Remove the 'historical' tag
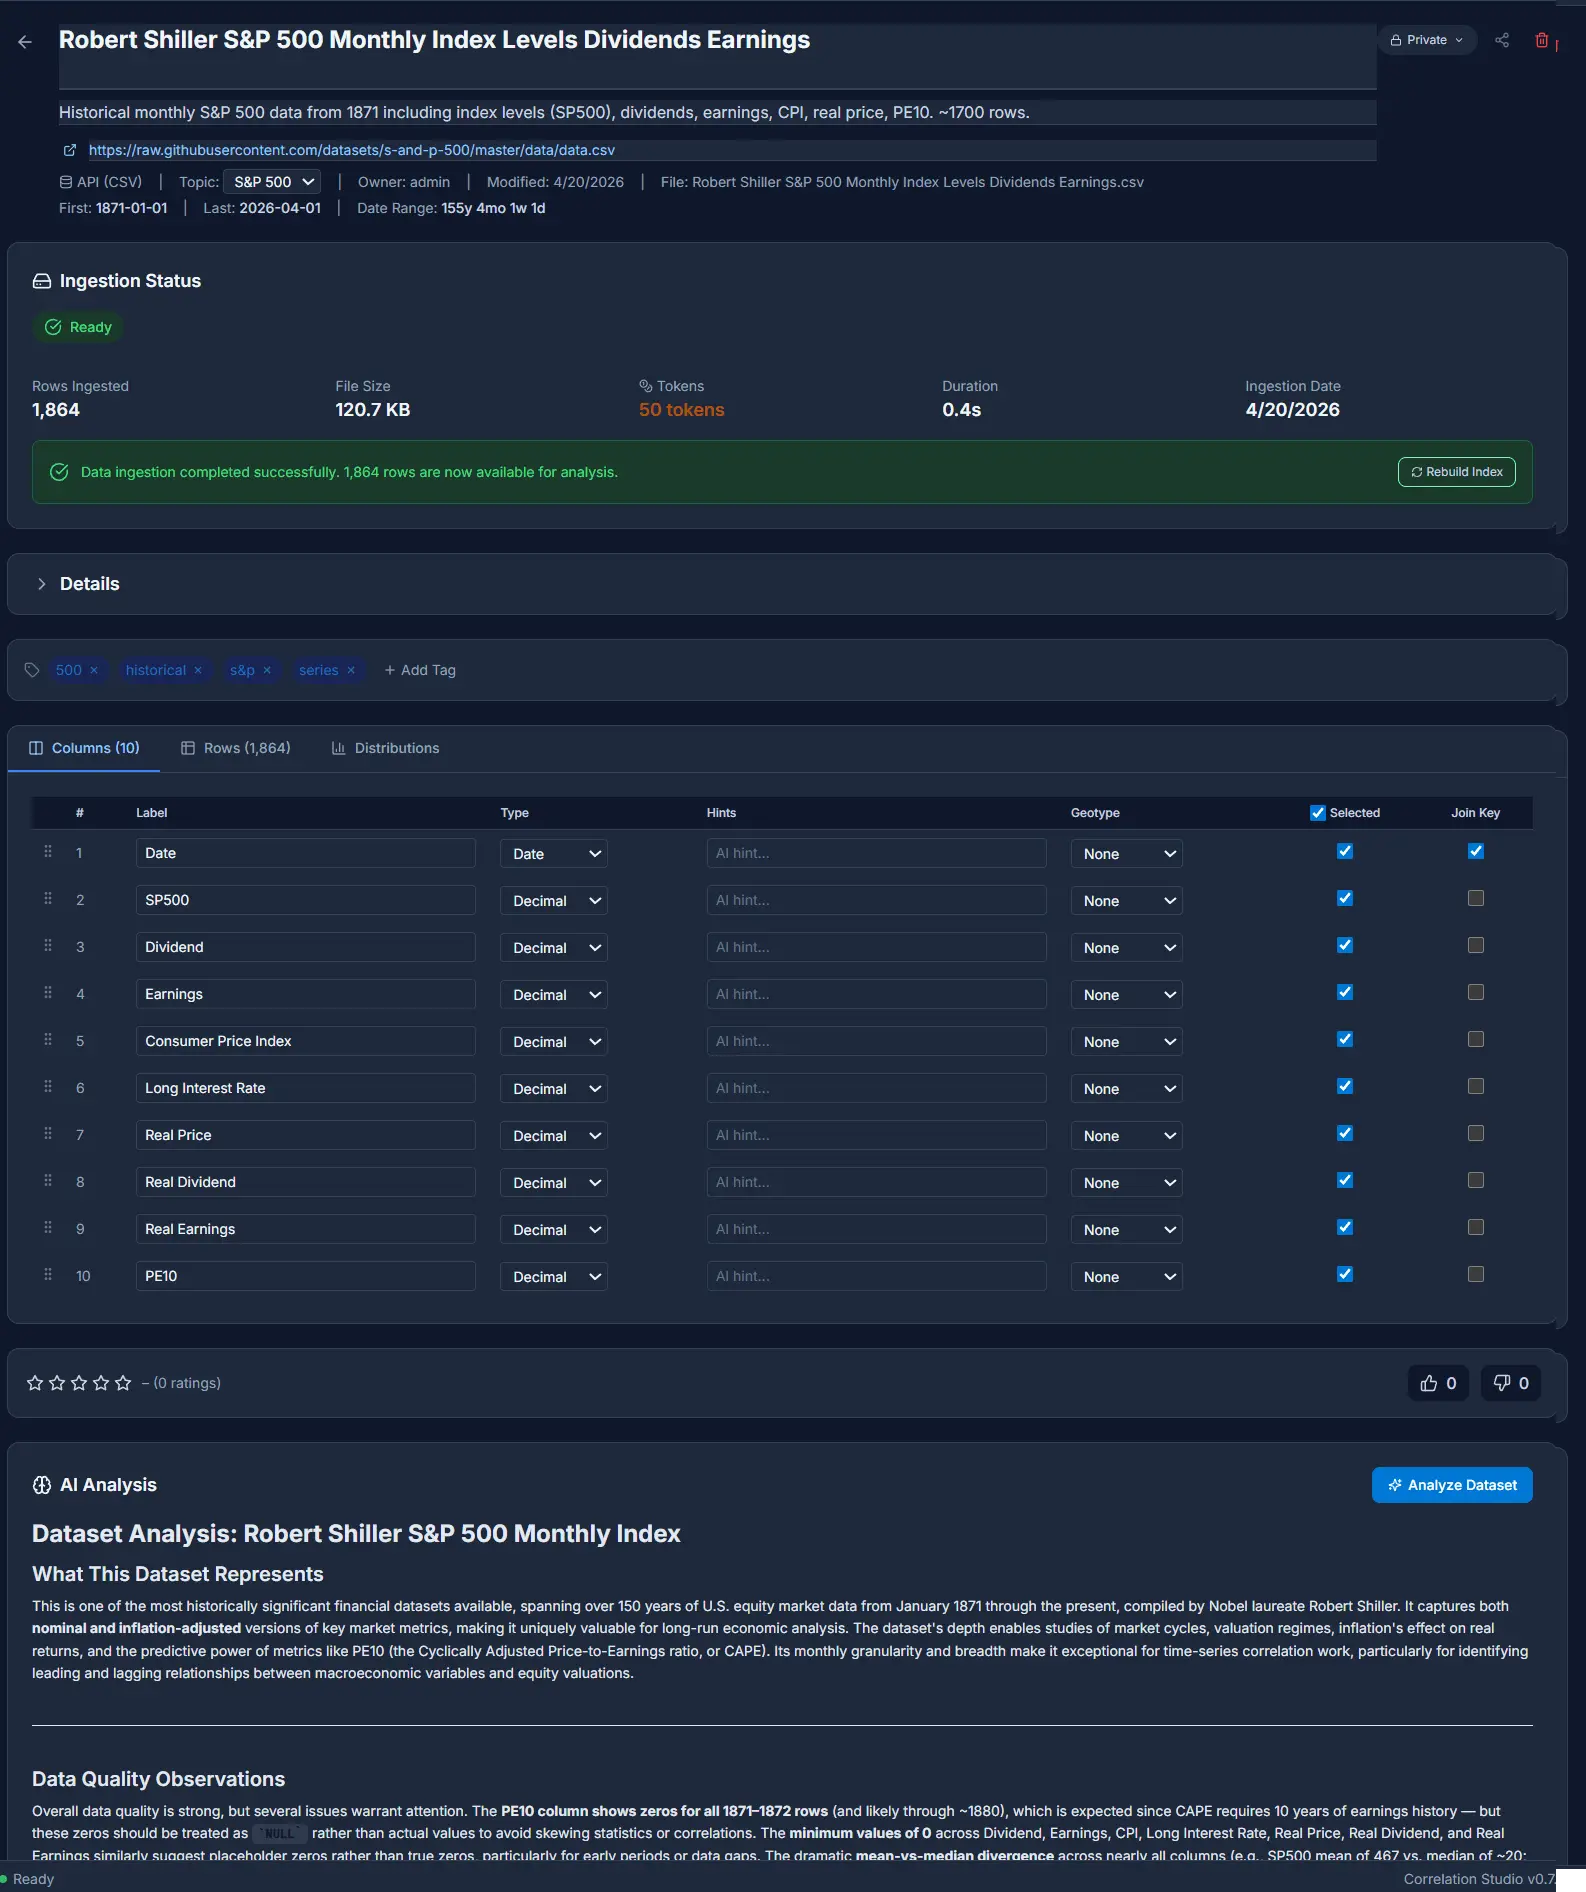This screenshot has width=1586, height=1892. [198, 670]
